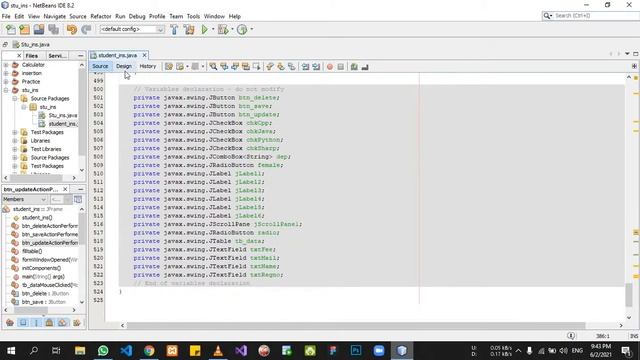
Task: Click the Find Previous Occurrence icon
Action: point(224,67)
